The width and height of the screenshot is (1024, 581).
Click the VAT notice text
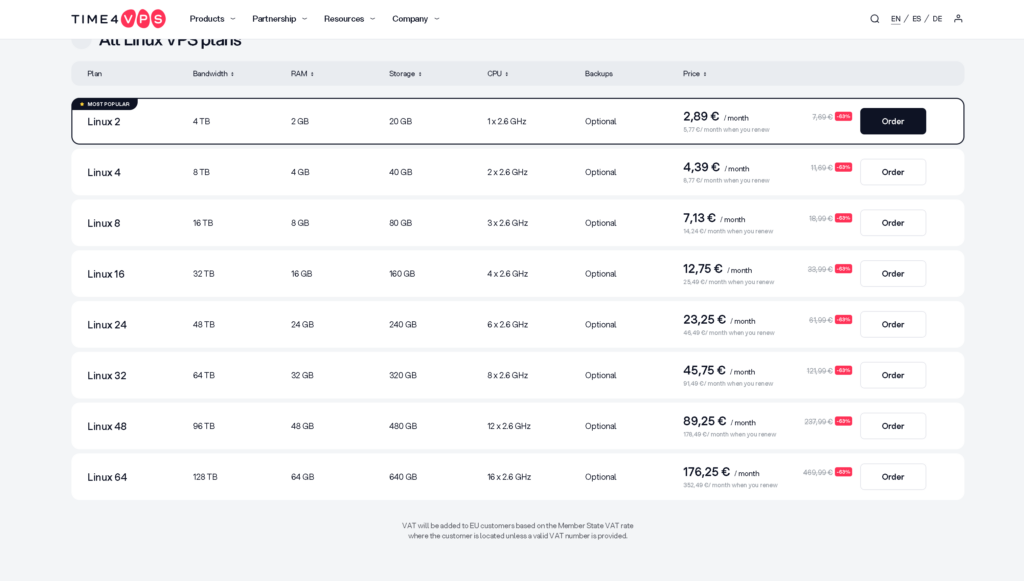518,531
